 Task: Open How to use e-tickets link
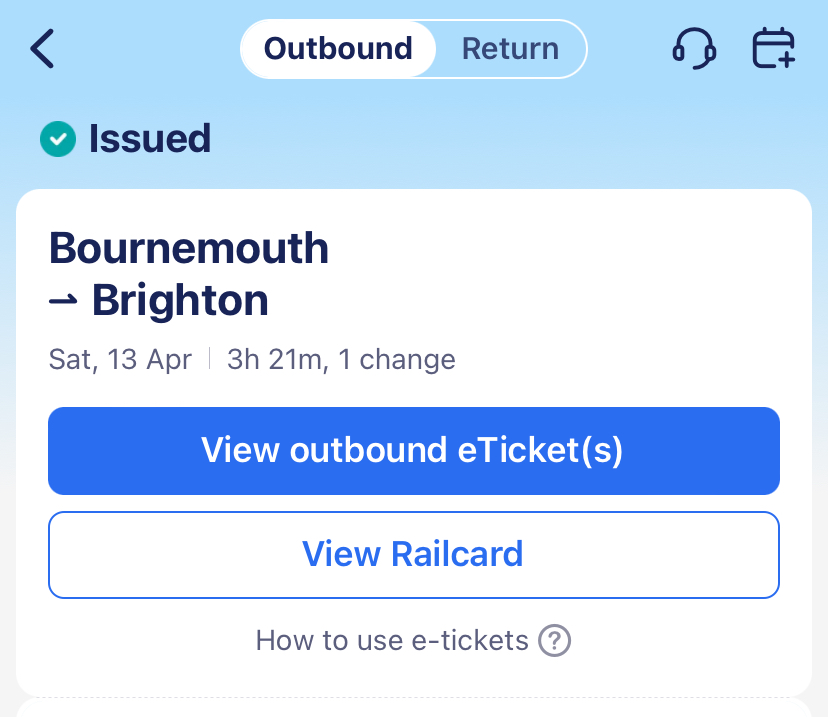click(x=391, y=640)
